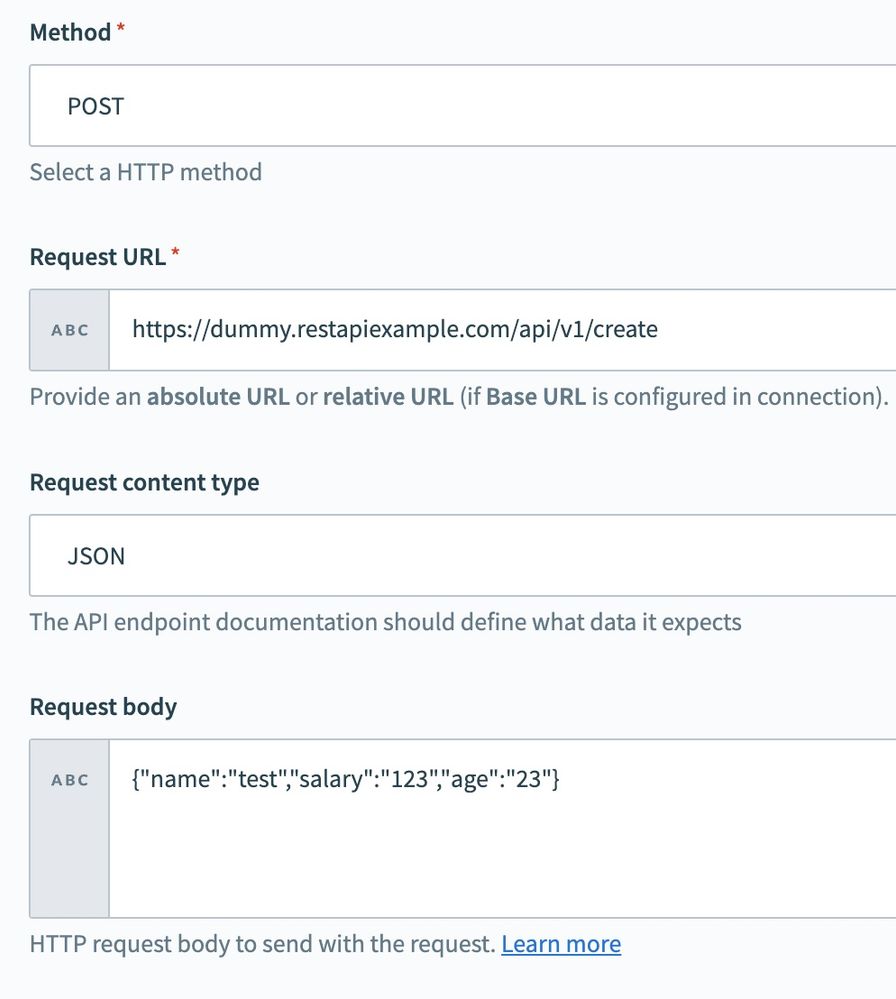896x999 pixels.
Task: Click the JSON text in Request body
Action: pyautogui.click(x=345, y=780)
